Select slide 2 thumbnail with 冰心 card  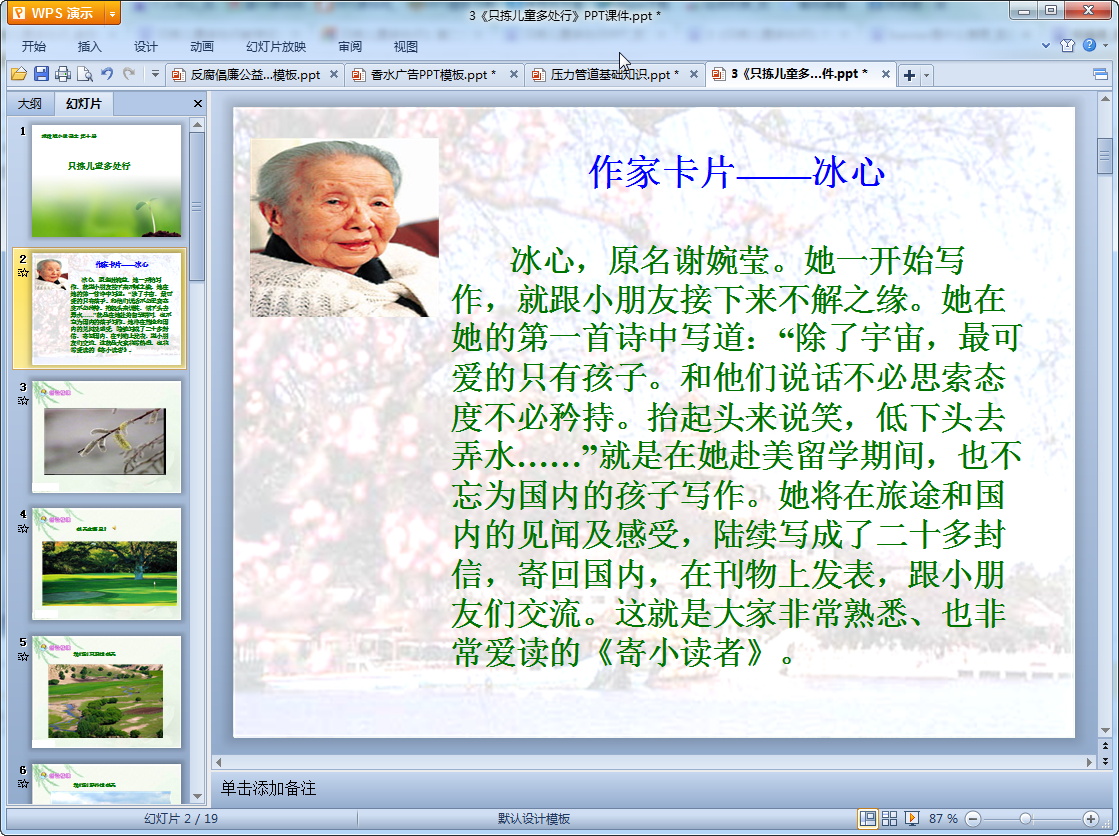pos(106,308)
